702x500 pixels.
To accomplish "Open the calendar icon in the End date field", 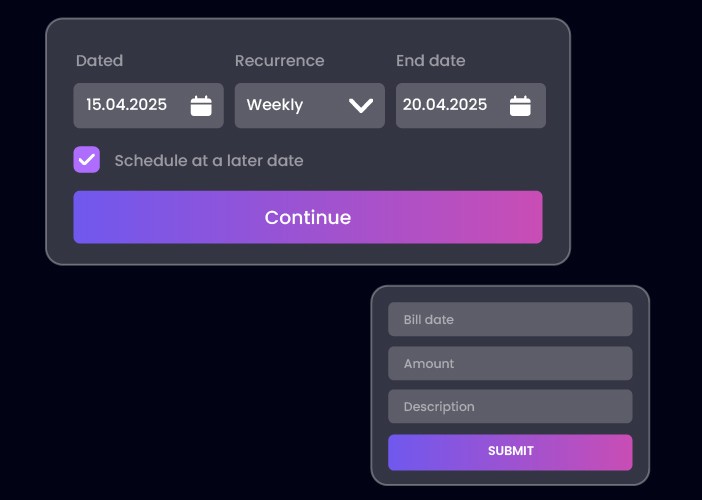I will click(520, 106).
